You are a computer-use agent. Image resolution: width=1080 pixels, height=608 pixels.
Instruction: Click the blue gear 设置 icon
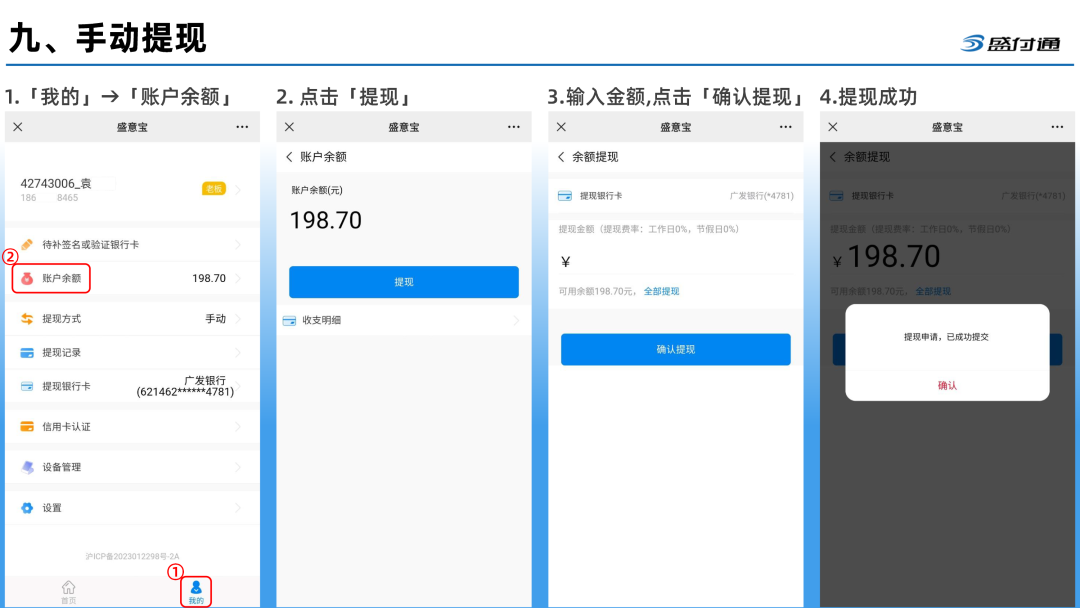coord(27,507)
